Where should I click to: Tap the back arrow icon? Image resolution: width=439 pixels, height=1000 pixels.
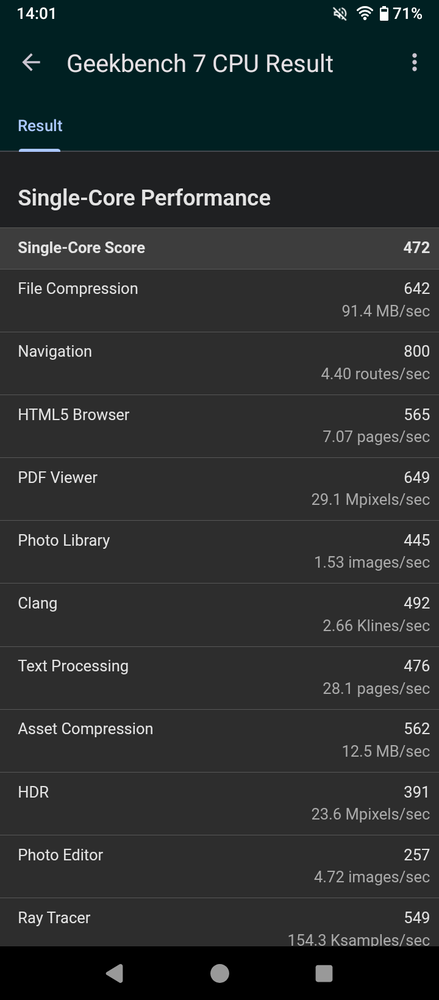31,62
